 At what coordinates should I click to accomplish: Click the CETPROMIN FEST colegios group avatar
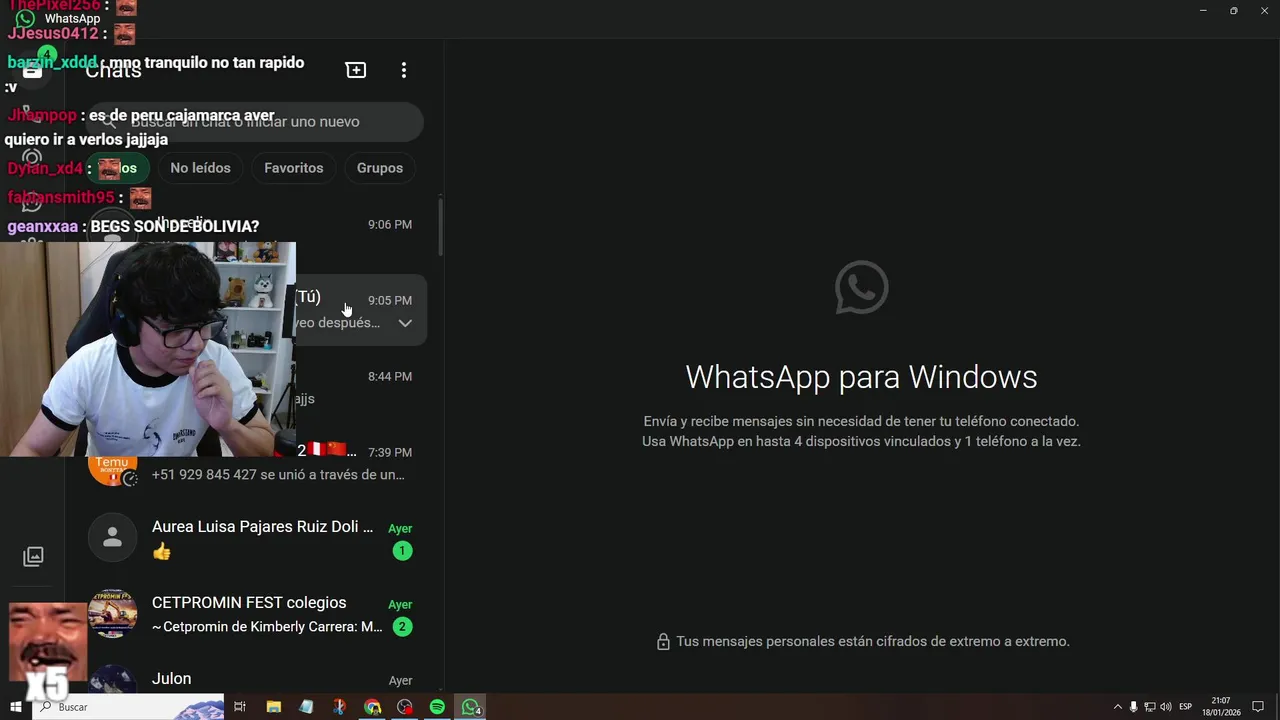click(x=112, y=614)
